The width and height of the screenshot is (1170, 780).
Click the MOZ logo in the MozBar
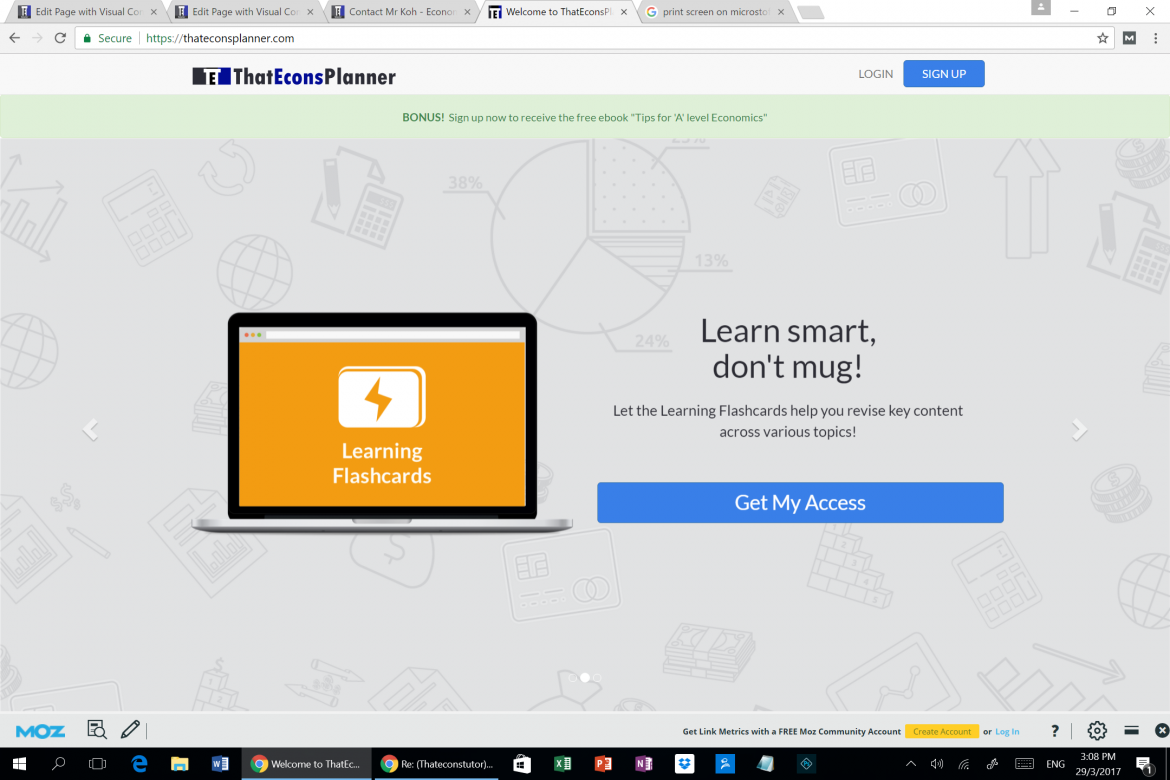click(40, 731)
